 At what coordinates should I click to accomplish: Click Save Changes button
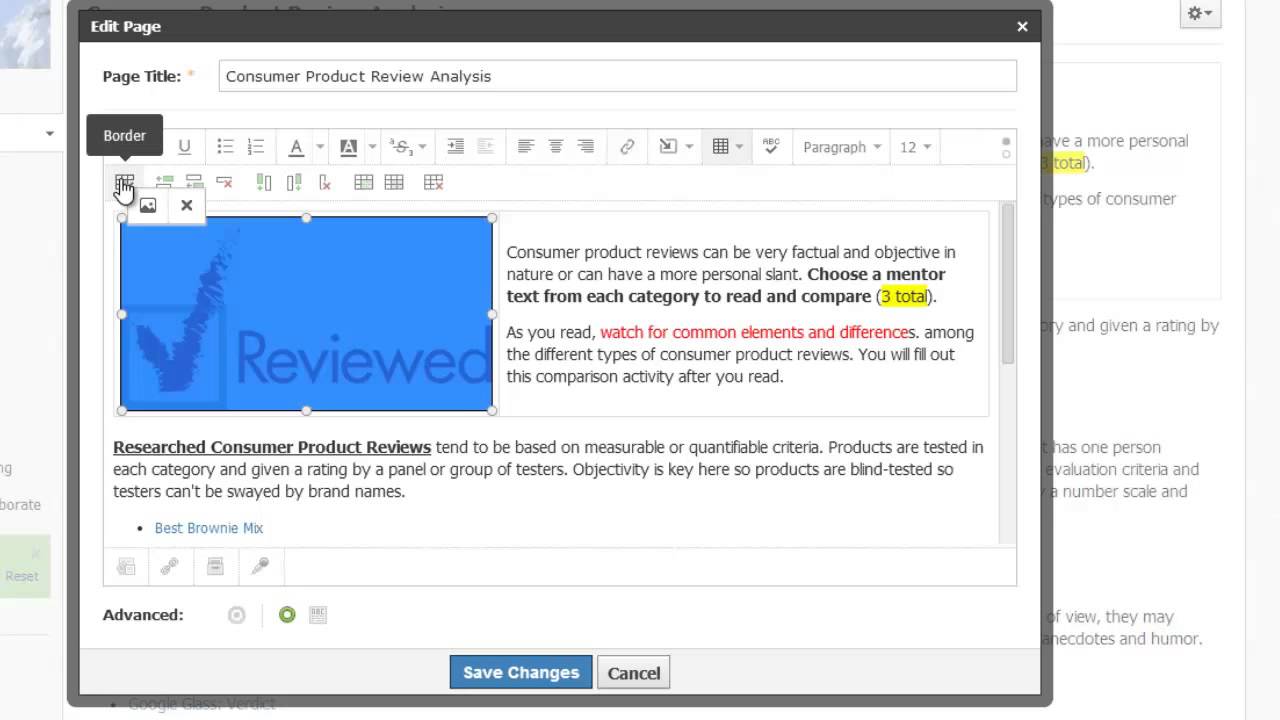click(x=521, y=672)
